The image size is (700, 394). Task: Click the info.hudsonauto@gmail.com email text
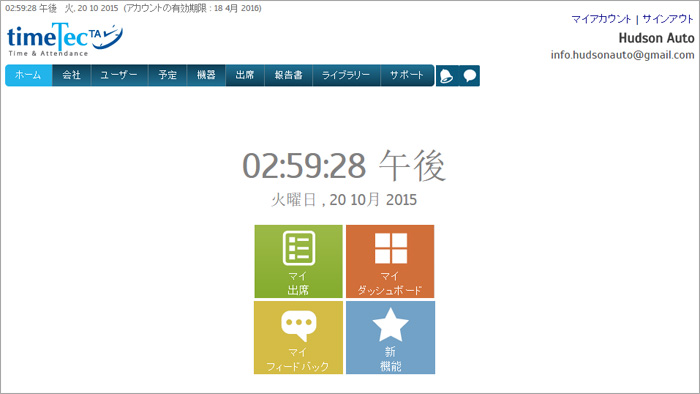coord(622,55)
